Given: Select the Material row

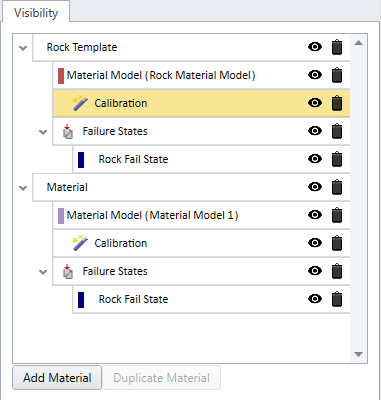Looking at the screenshot, I should pyautogui.click(x=191, y=187).
